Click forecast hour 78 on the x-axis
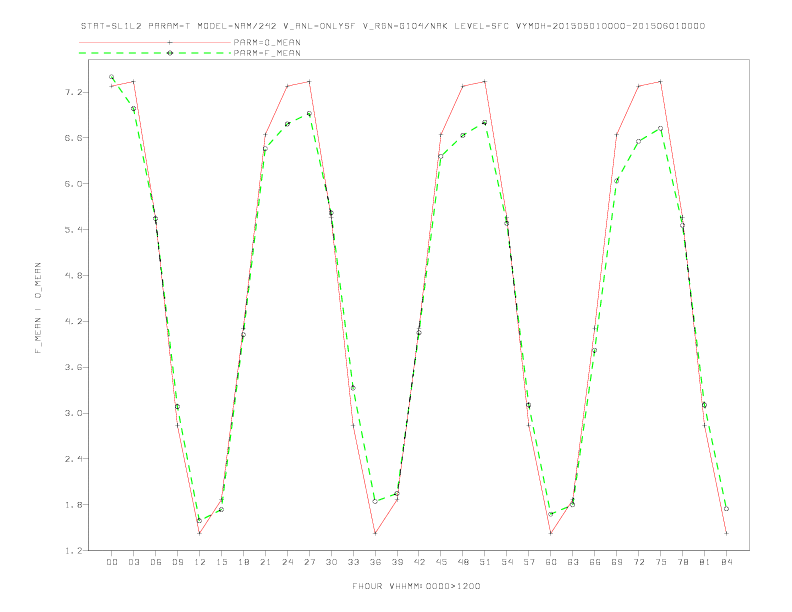Viewport: 792px width, 612px height. (x=682, y=562)
